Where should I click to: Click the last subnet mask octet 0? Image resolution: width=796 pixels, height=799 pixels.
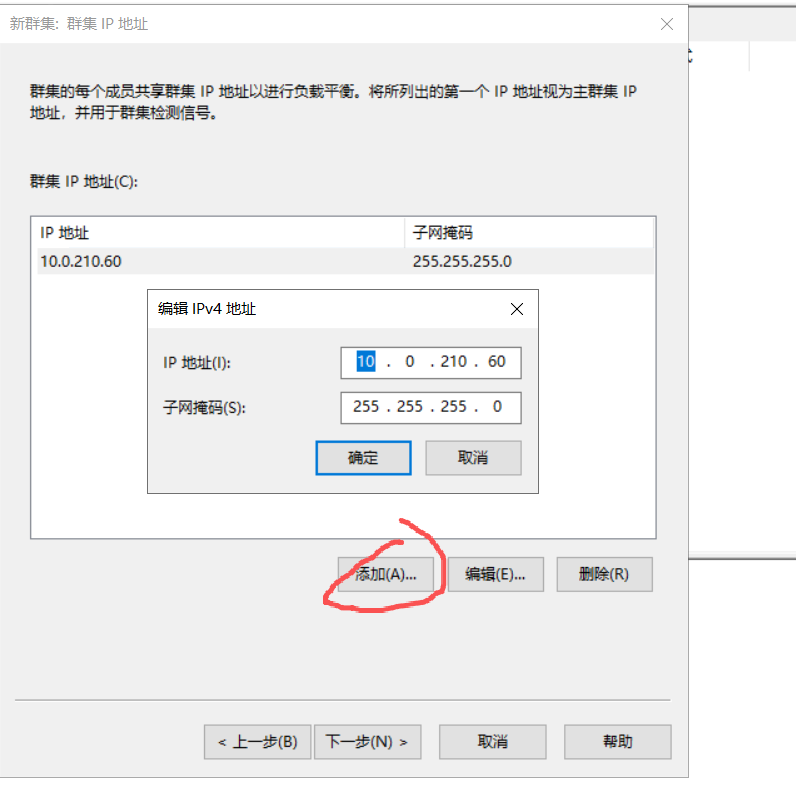point(497,408)
